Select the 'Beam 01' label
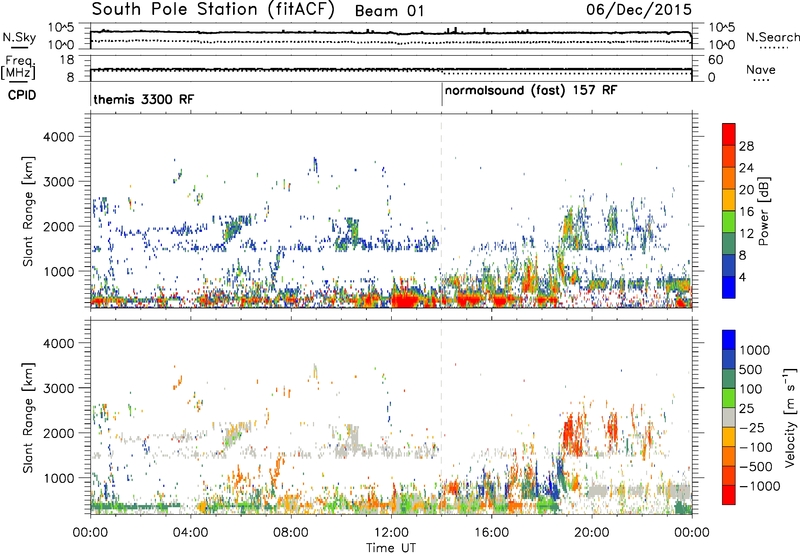The width and height of the screenshot is (800, 554). tap(389, 11)
